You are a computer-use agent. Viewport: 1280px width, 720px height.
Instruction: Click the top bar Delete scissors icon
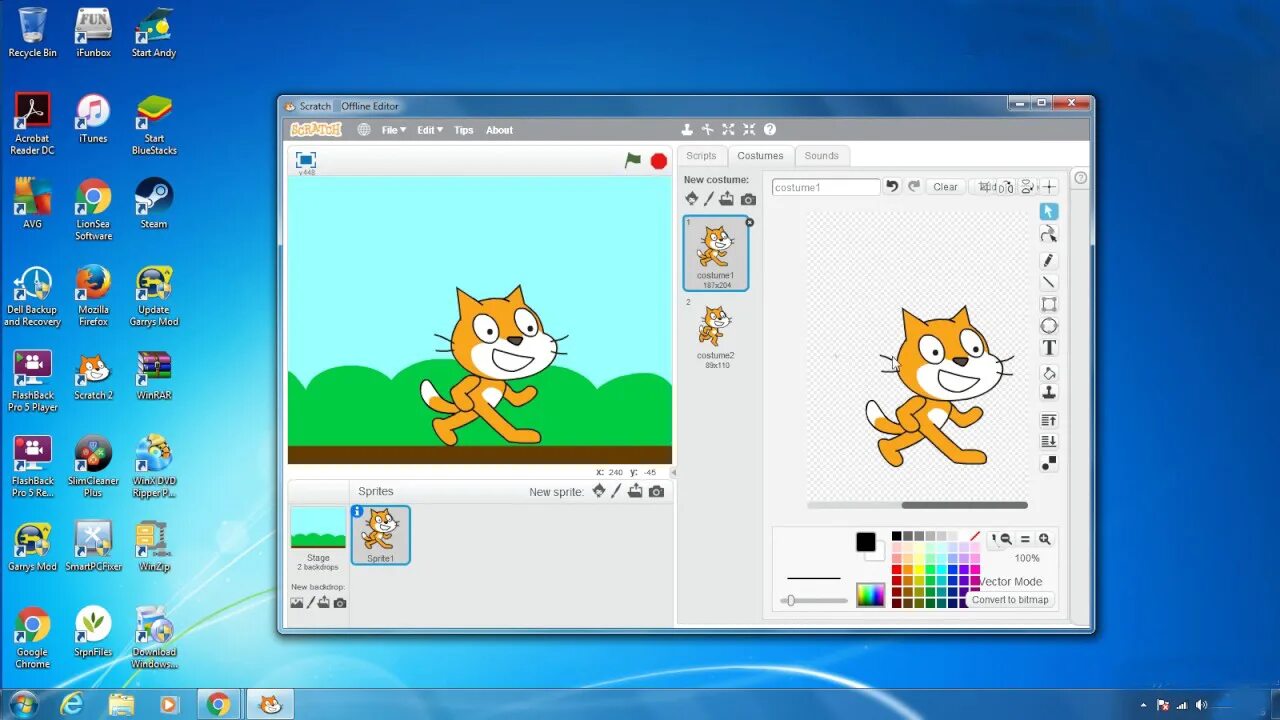(708, 130)
